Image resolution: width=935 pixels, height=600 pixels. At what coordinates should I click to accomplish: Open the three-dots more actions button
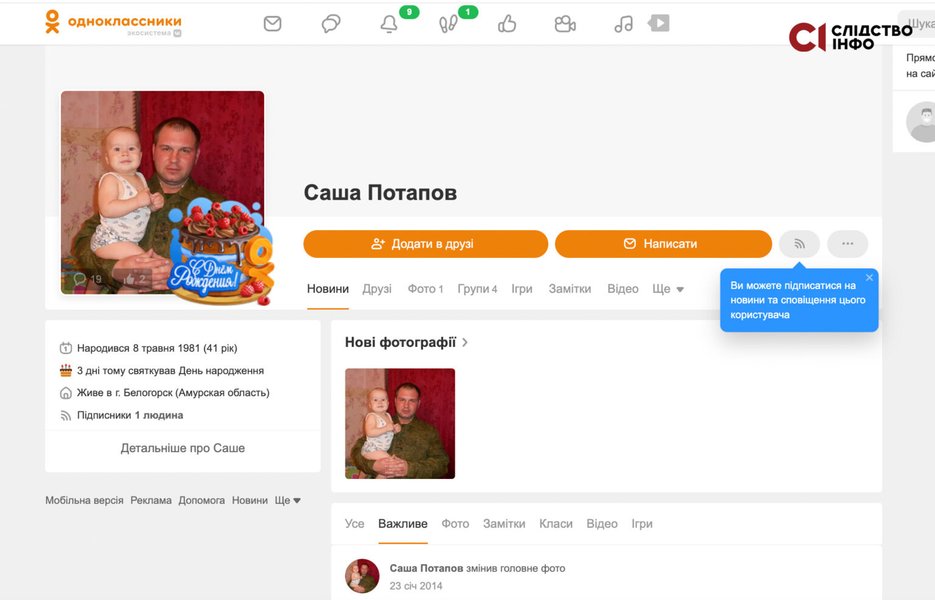tap(848, 244)
